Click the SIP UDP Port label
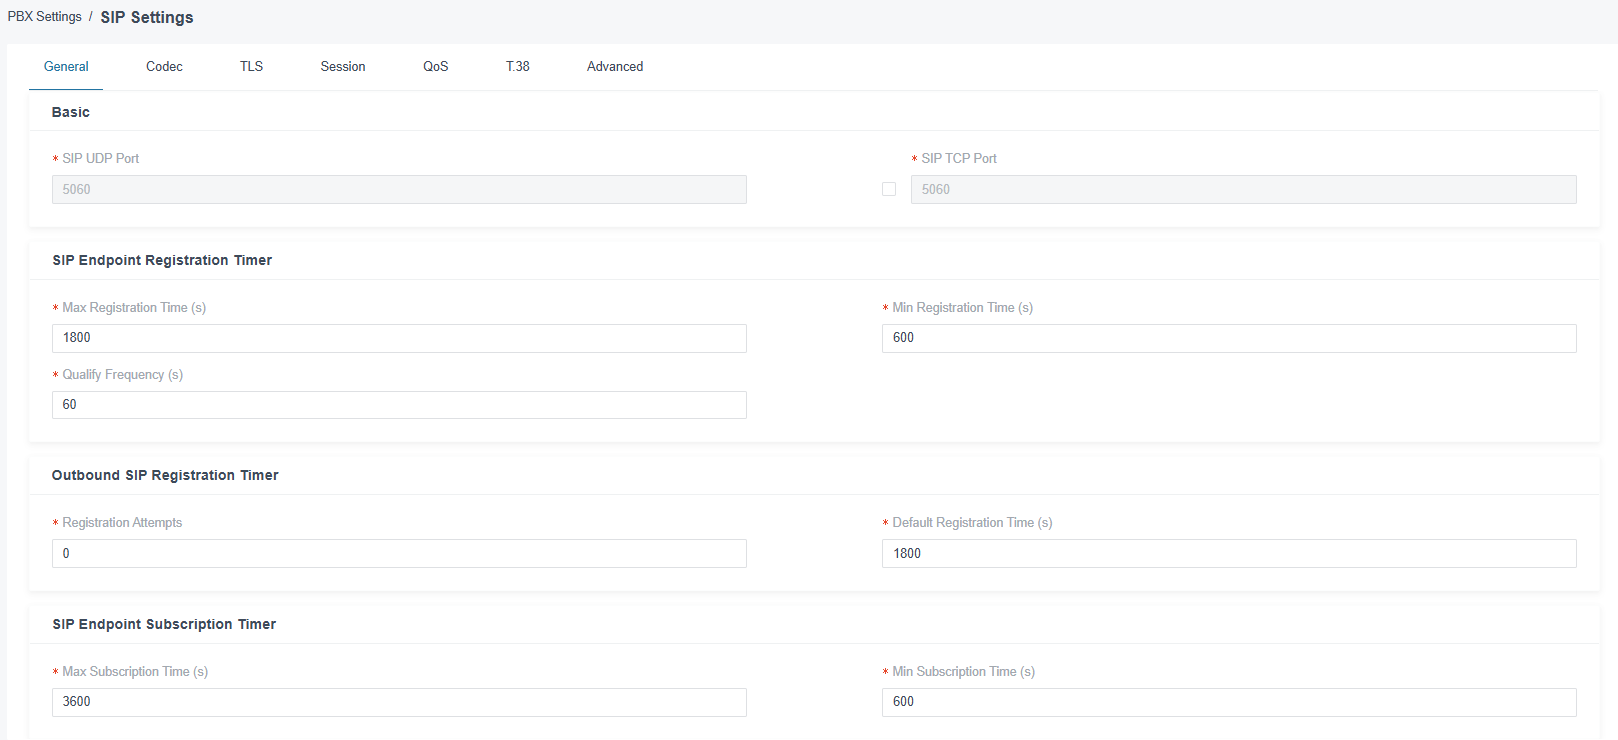This screenshot has height=740, width=1618. coord(100,158)
